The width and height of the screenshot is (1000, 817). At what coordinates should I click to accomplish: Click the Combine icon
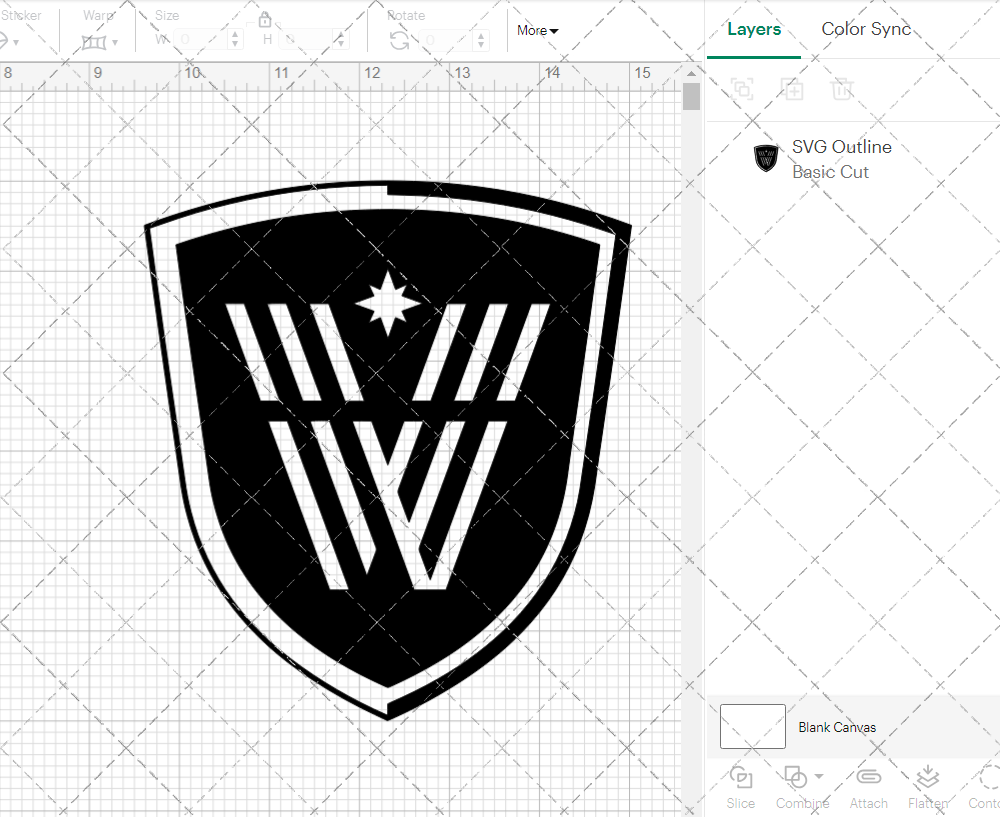[x=793, y=778]
